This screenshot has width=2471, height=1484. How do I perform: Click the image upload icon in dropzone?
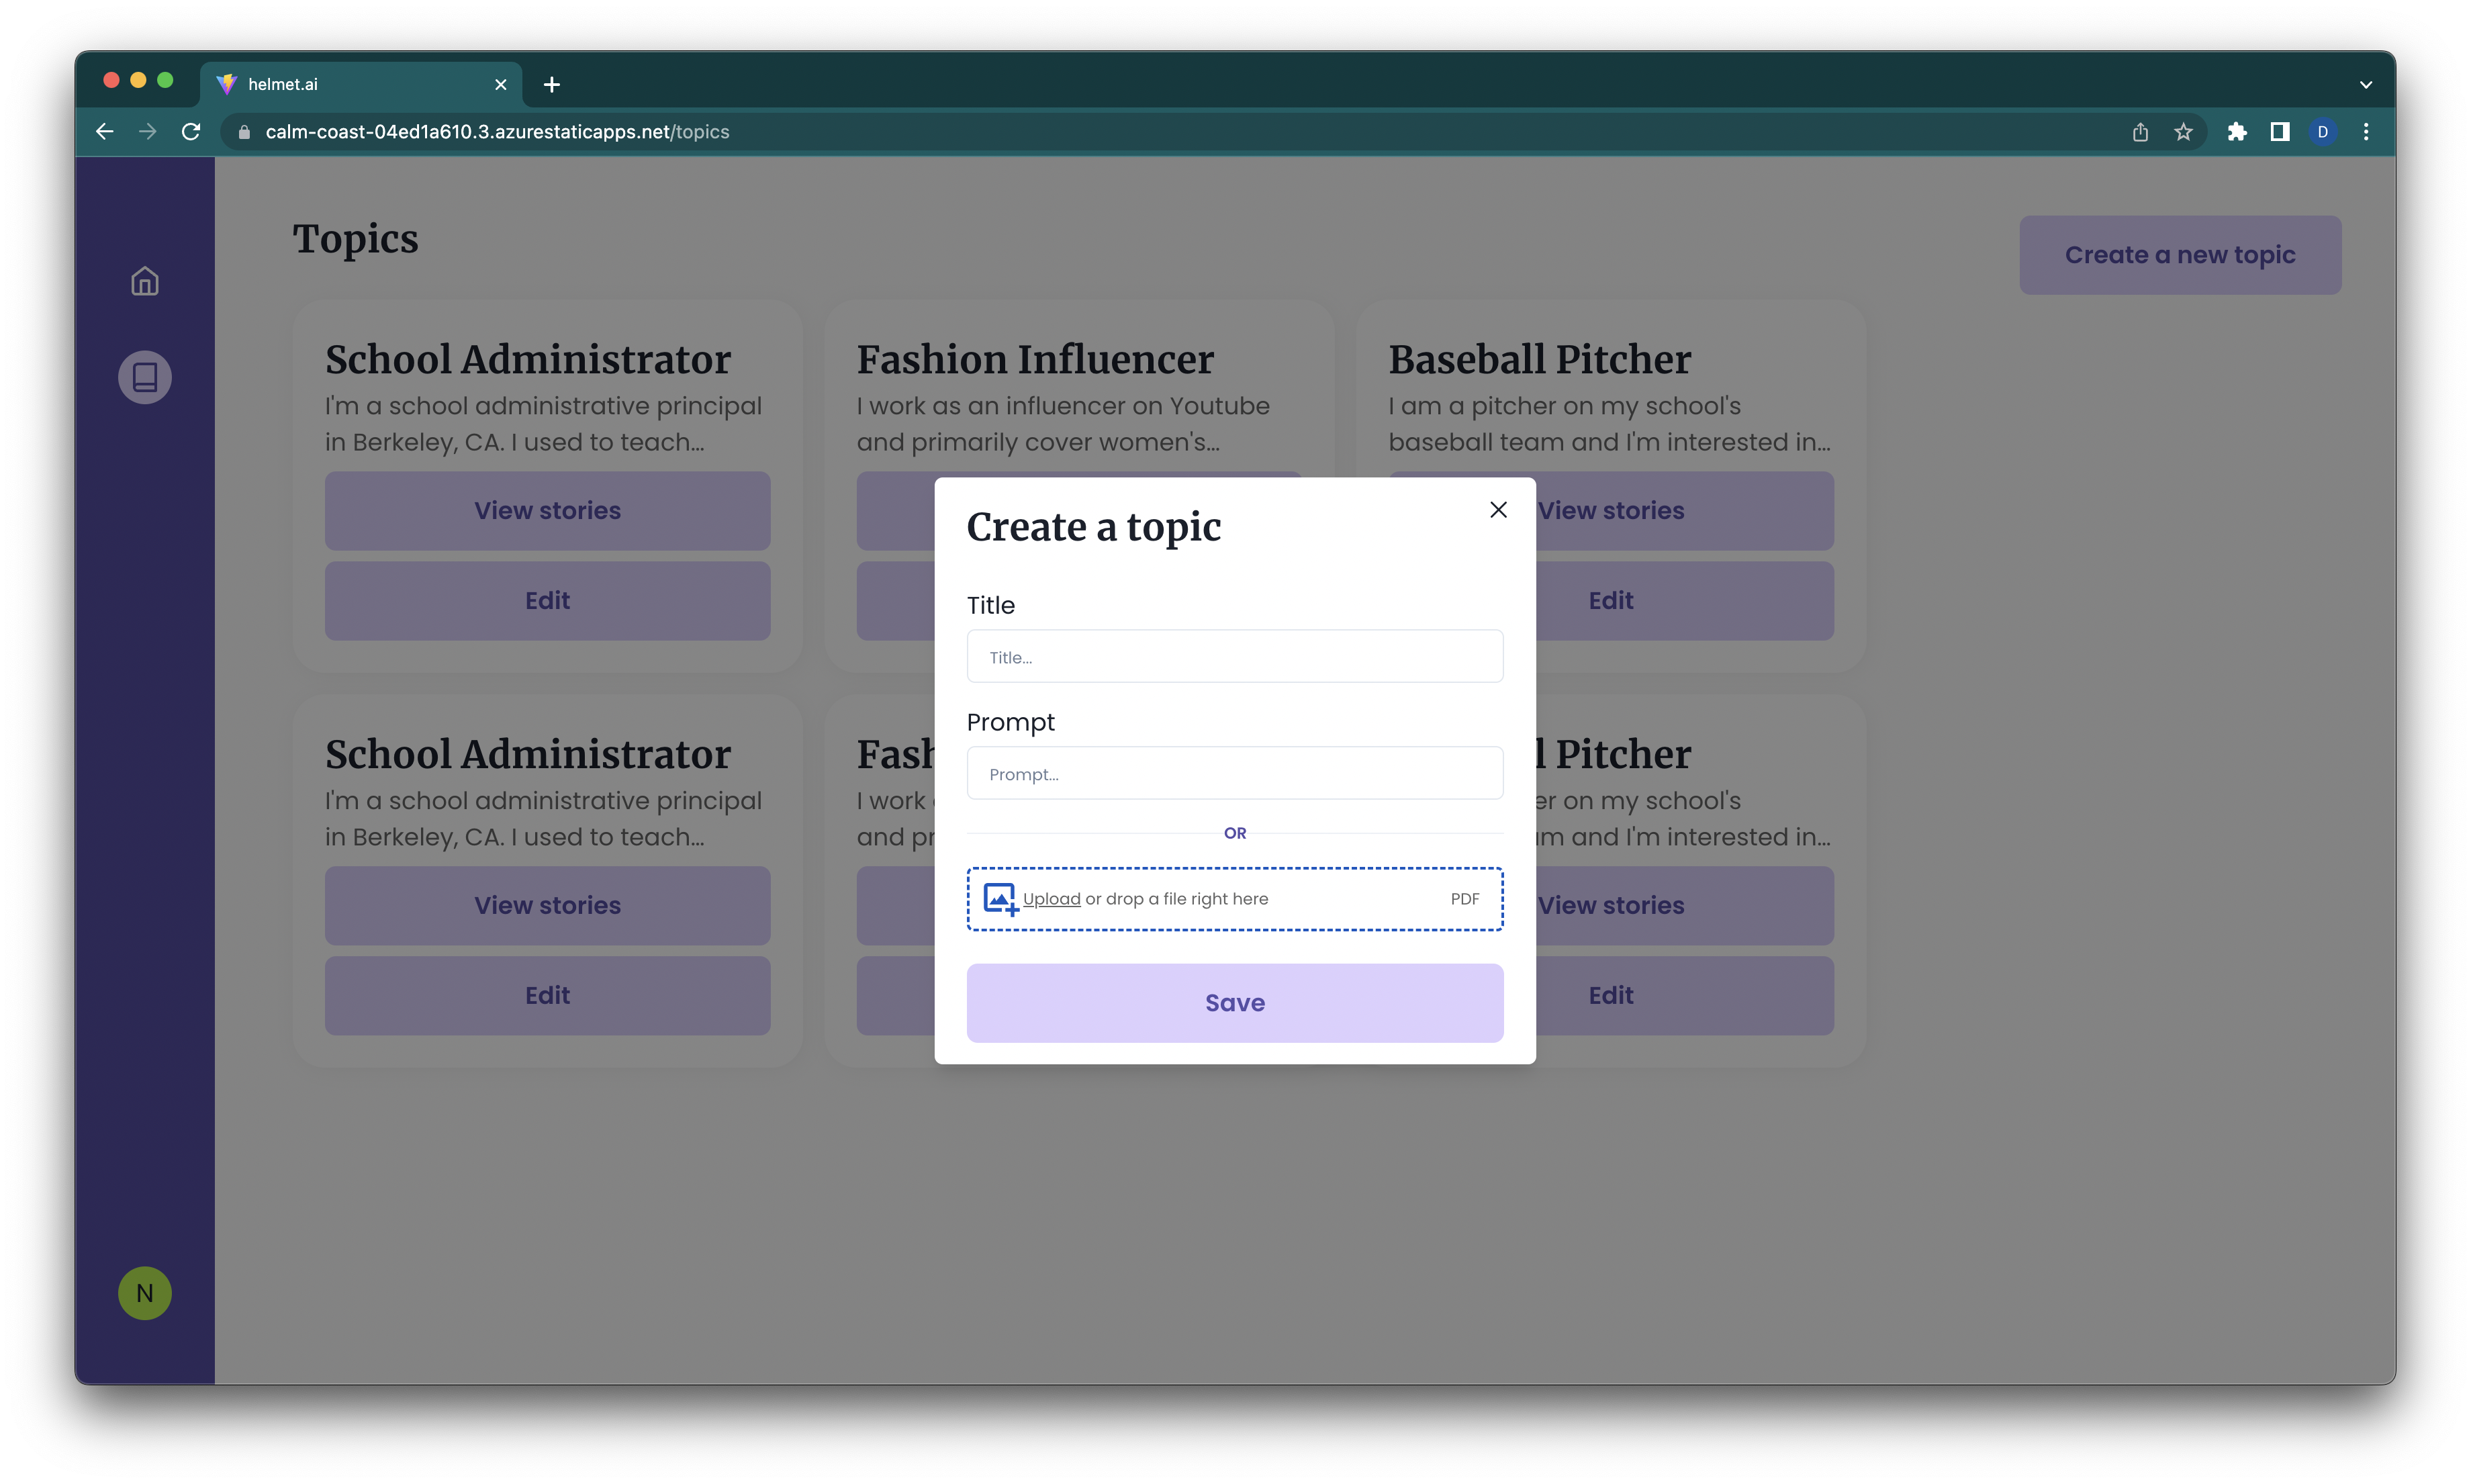click(x=1000, y=898)
